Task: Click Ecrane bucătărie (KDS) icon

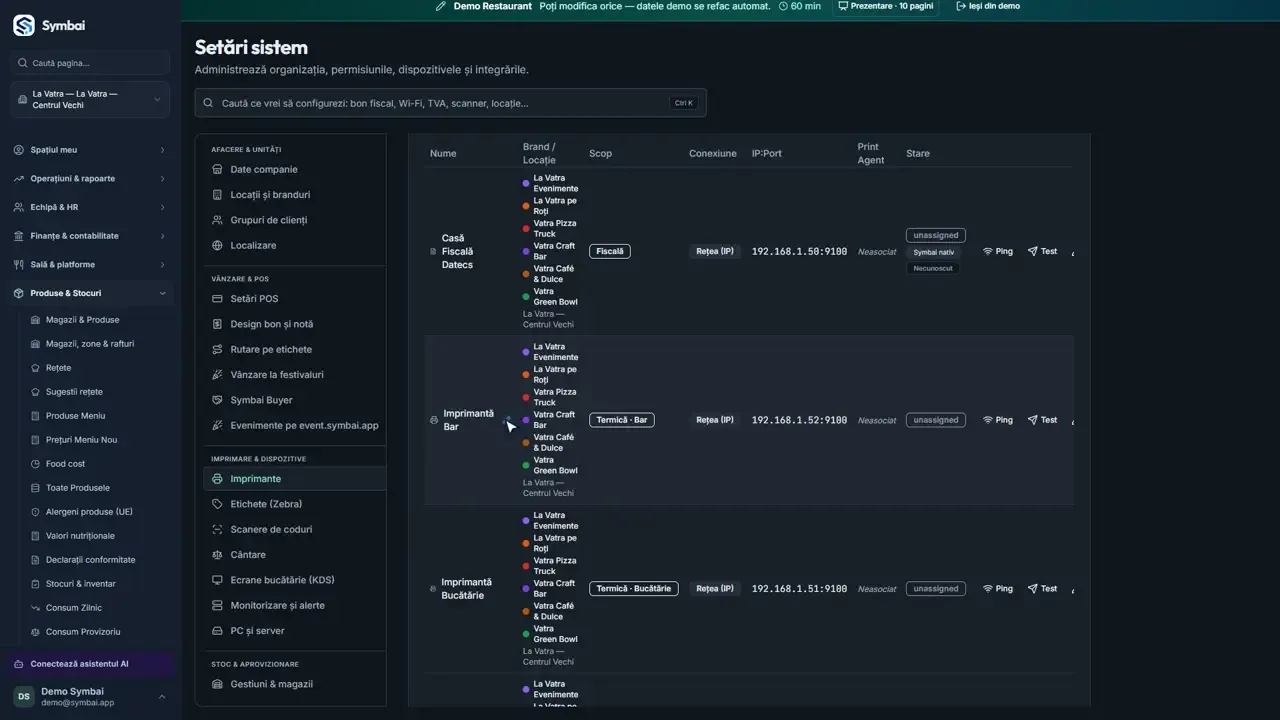Action: click(218, 580)
